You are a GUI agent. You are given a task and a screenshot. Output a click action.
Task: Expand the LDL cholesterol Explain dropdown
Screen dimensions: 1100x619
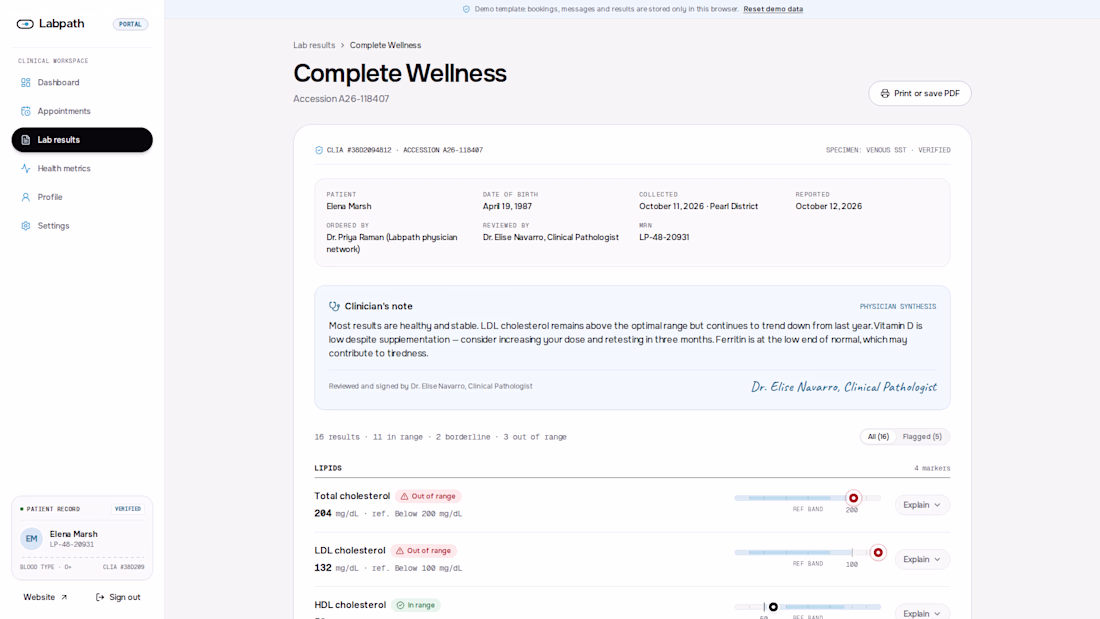(922, 559)
